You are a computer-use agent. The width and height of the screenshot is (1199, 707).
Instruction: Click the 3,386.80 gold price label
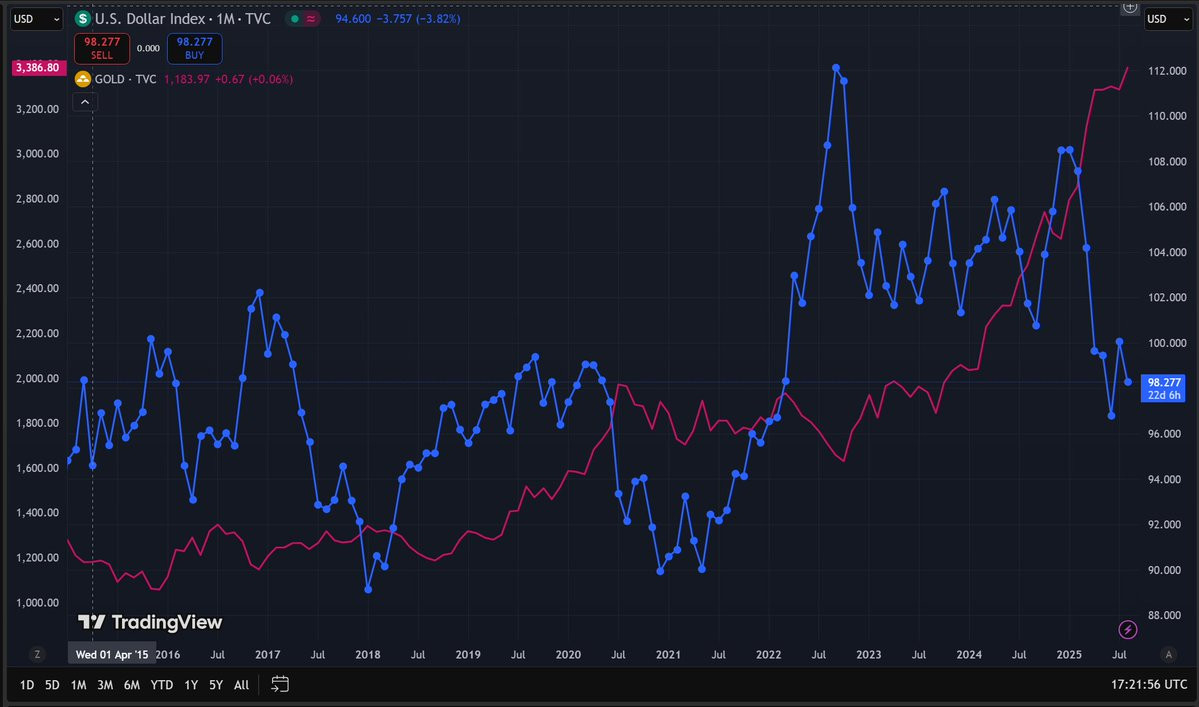[x=37, y=67]
